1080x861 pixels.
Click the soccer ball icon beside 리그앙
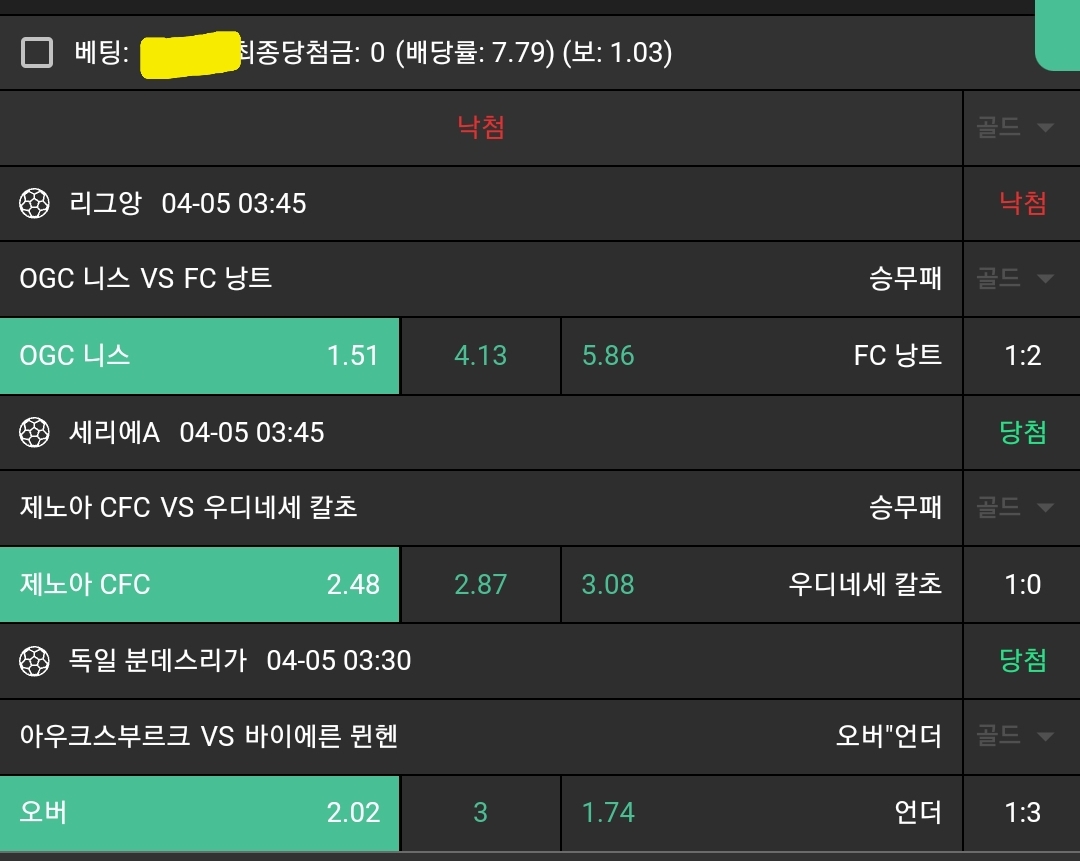(34, 204)
